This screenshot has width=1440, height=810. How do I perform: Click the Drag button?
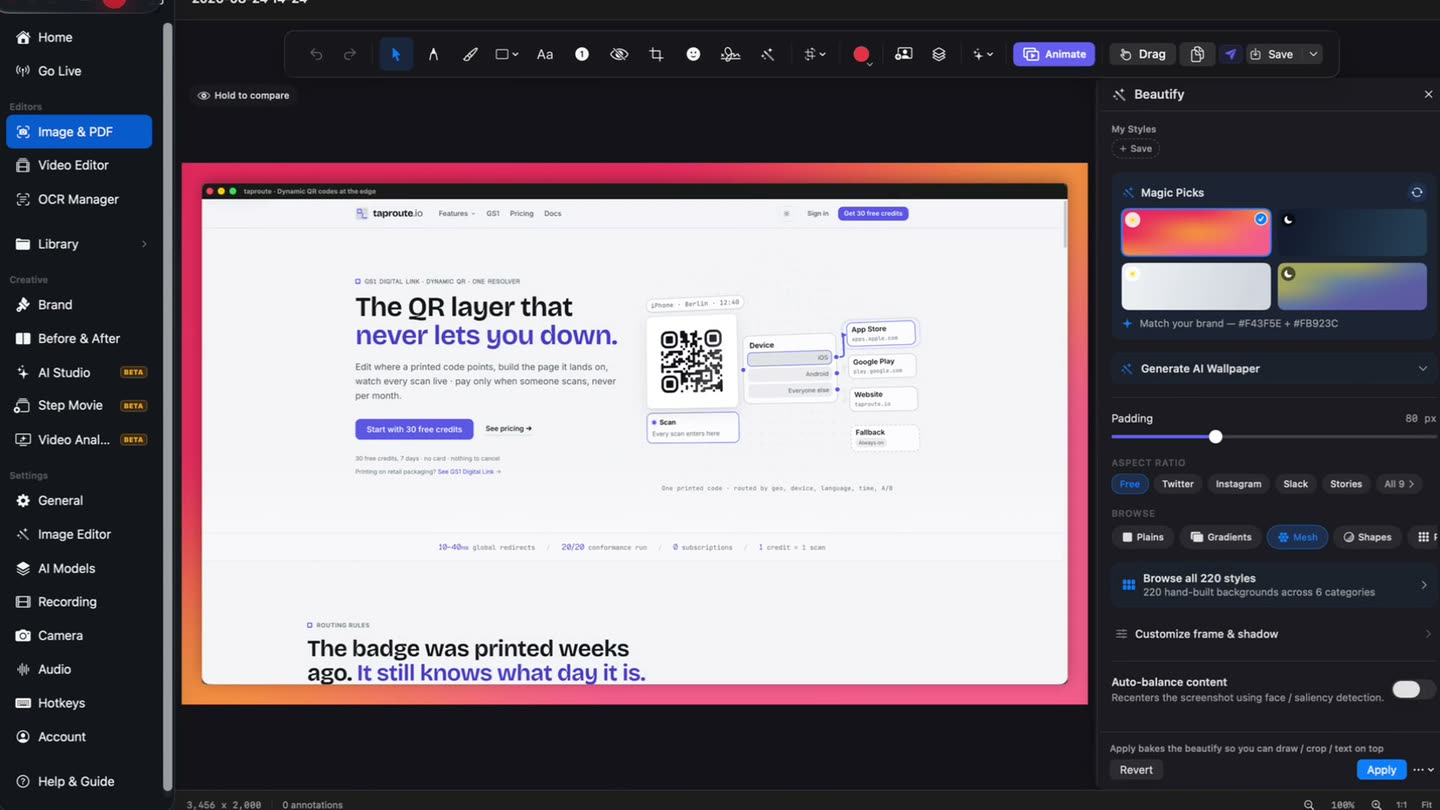coord(1142,54)
